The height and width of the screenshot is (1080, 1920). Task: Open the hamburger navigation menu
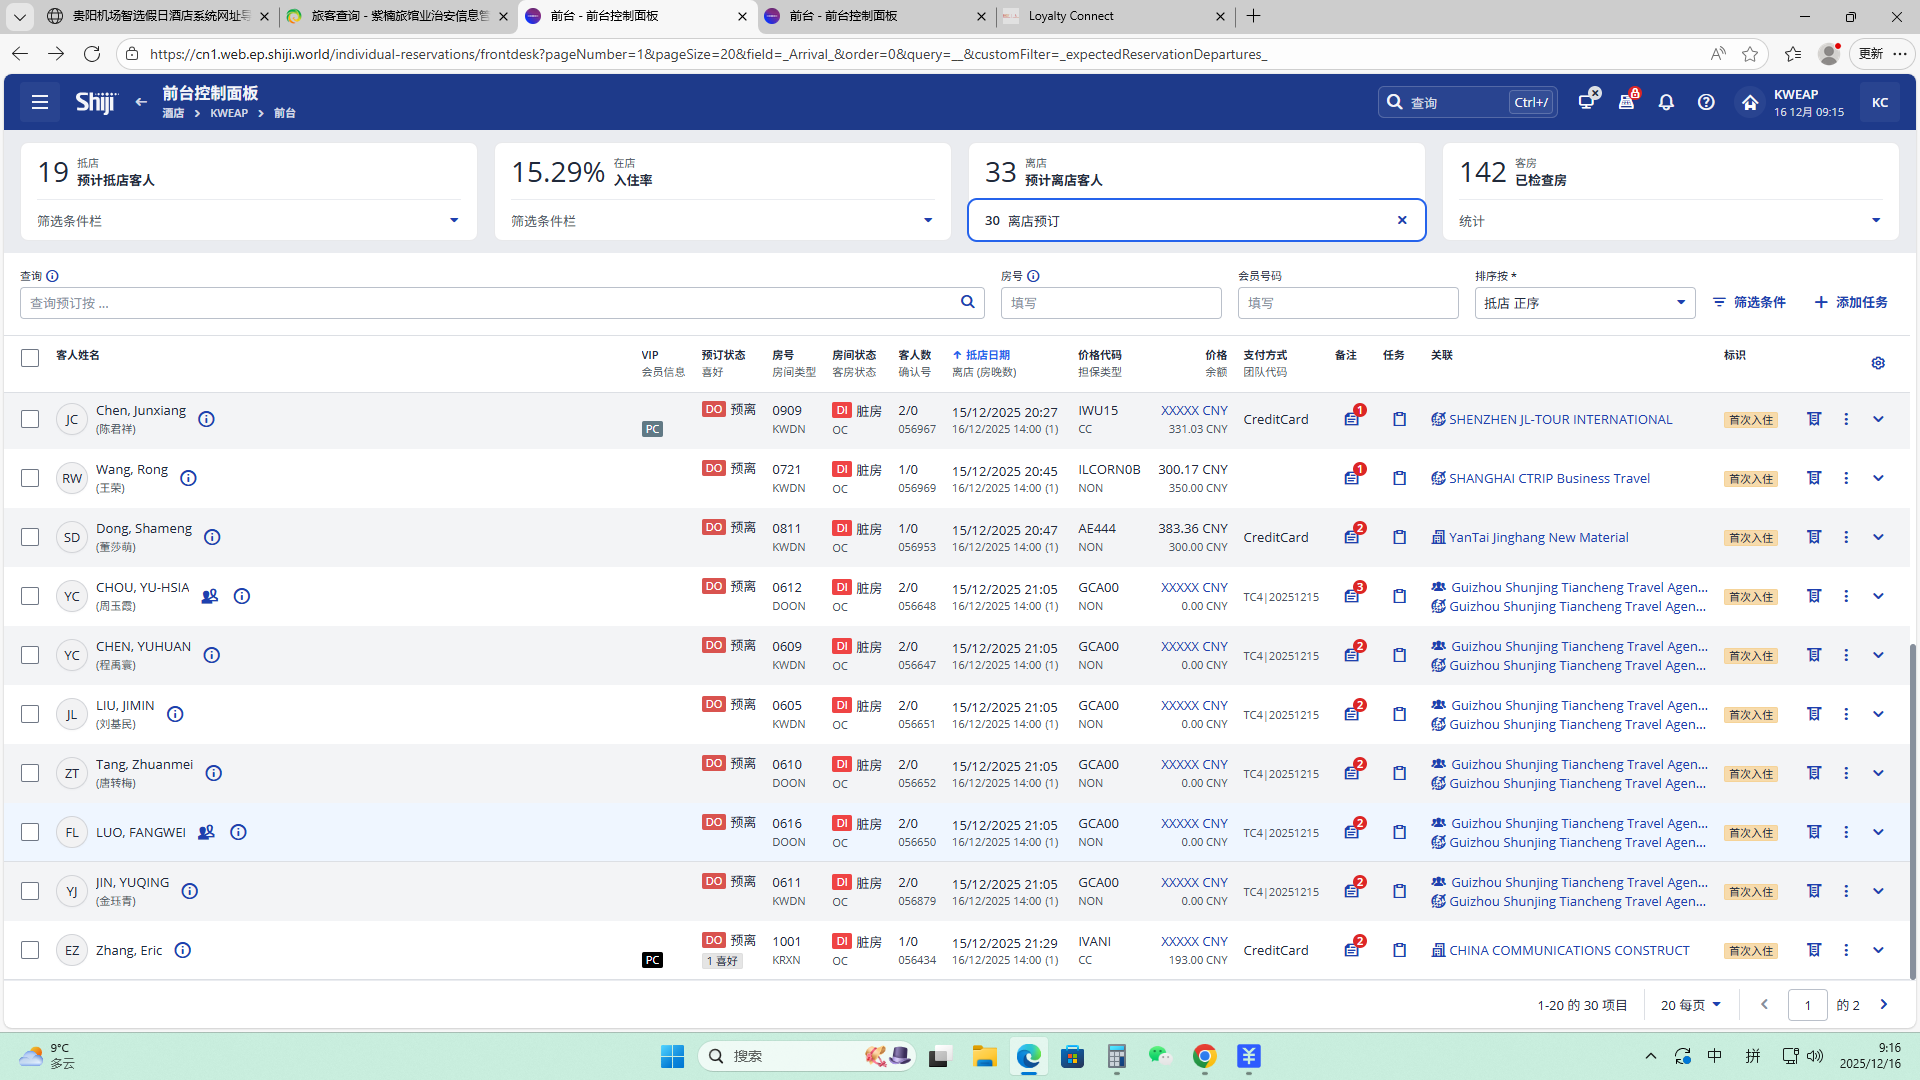tap(40, 102)
